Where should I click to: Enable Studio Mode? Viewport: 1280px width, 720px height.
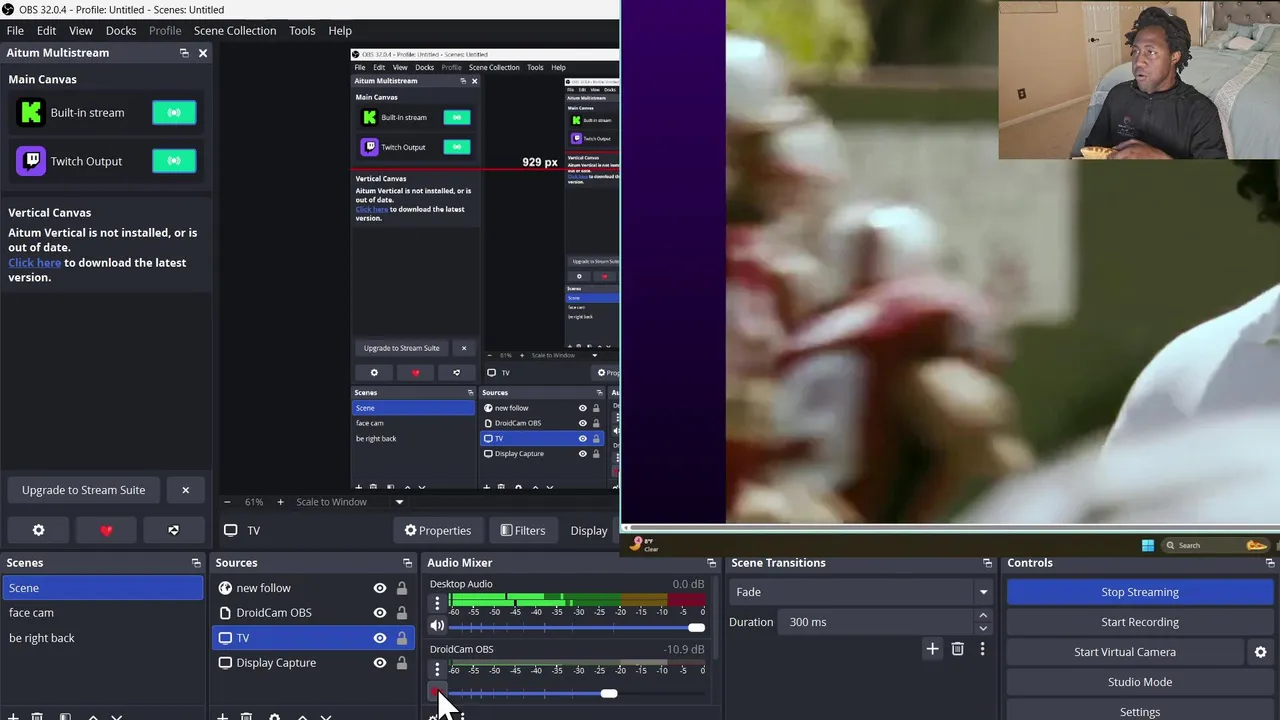pyautogui.click(x=1140, y=682)
